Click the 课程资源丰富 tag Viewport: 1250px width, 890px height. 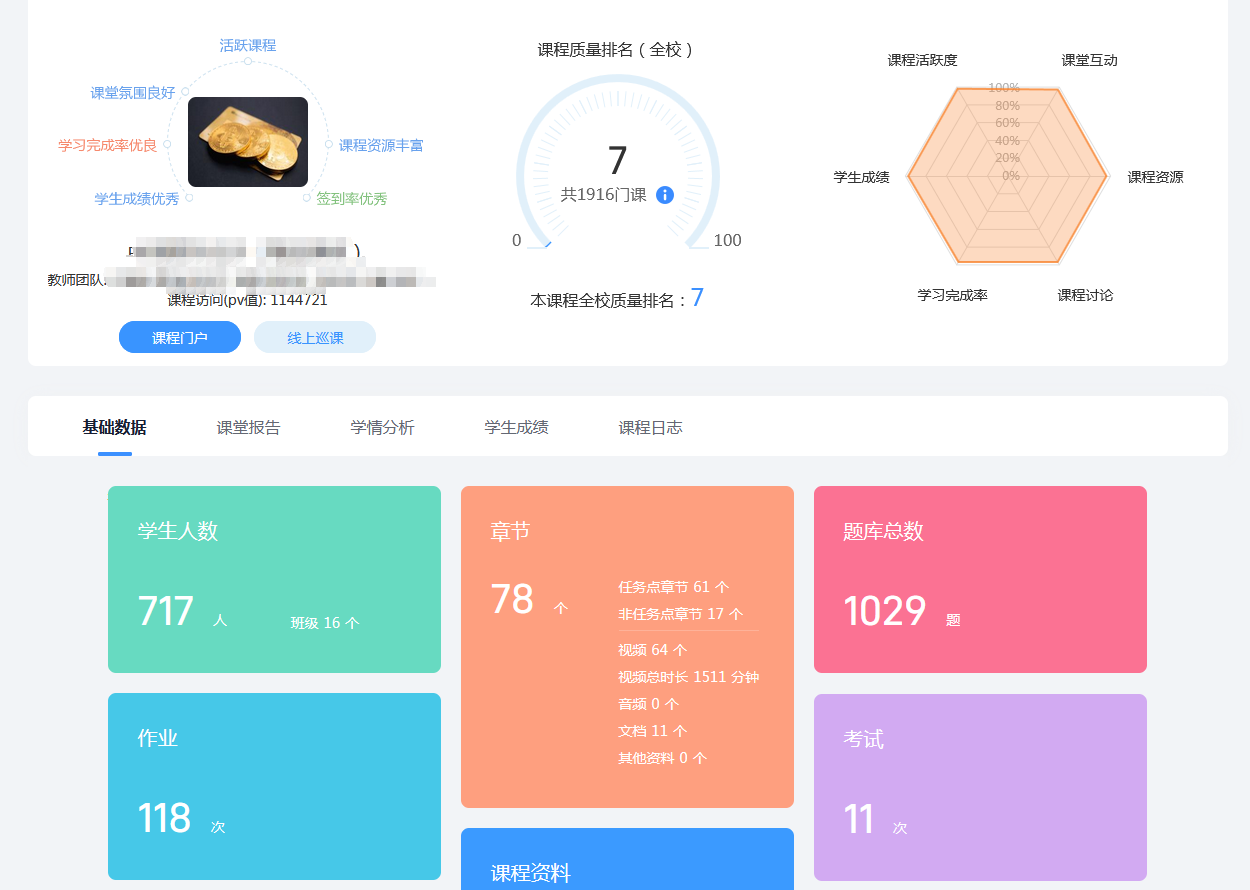[x=381, y=145]
